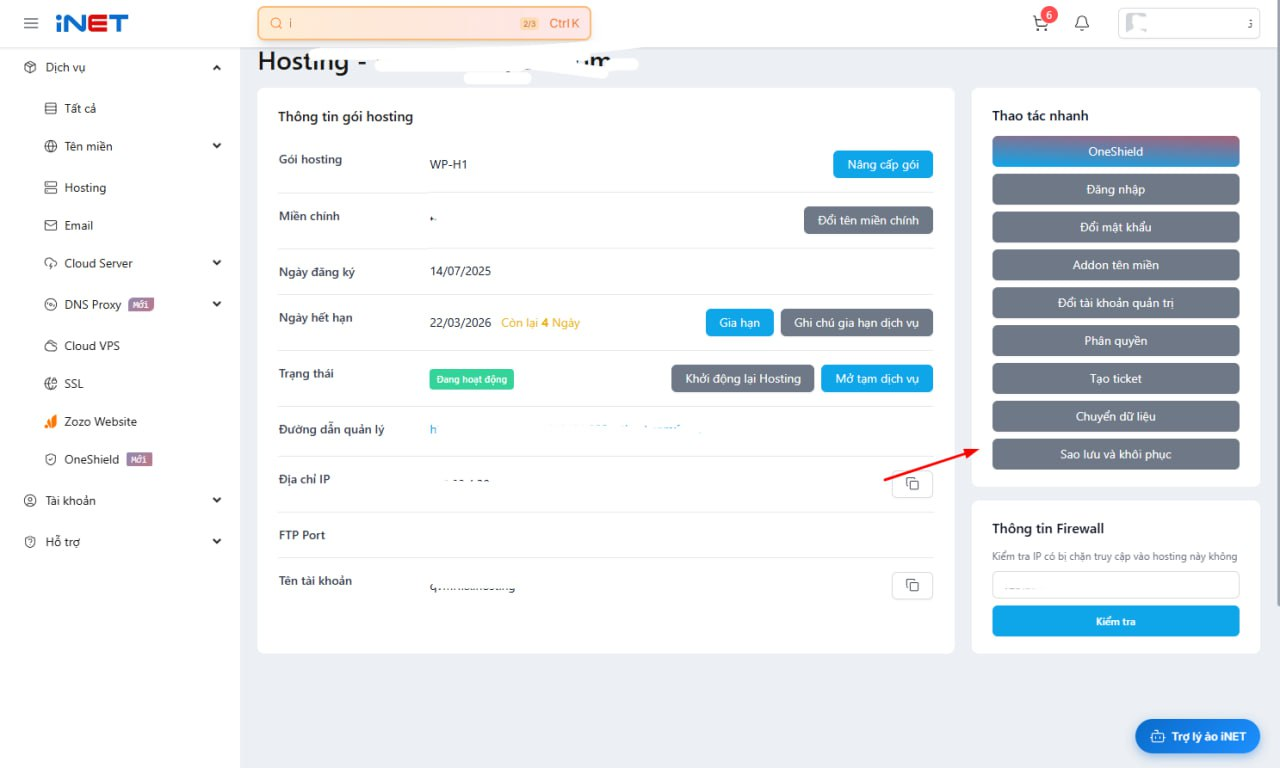1280x768 pixels.
Task: Open the iNET logo home page
Action: [x=92, y=23]
